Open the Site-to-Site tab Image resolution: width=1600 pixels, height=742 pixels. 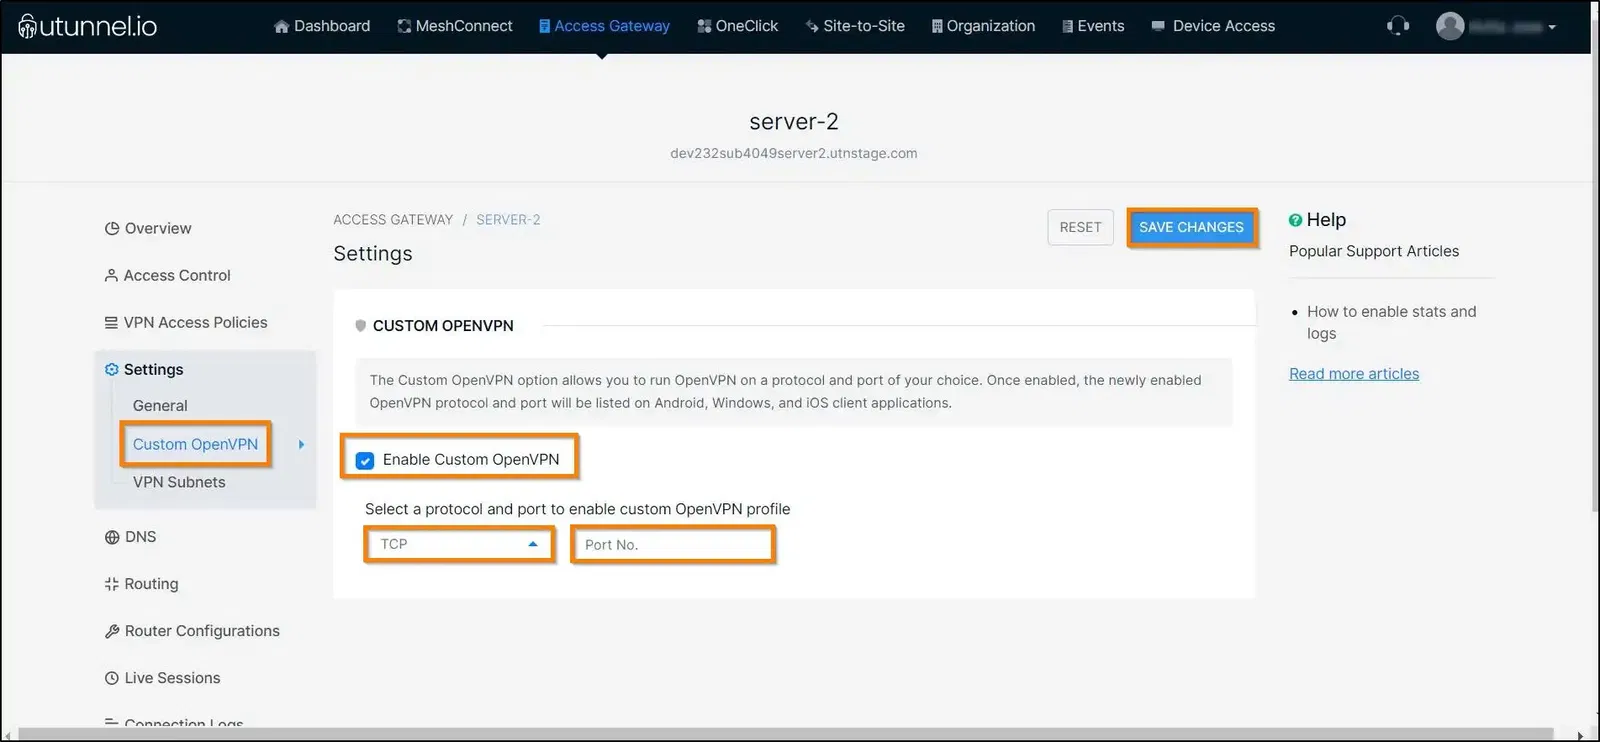coord(855,26)
